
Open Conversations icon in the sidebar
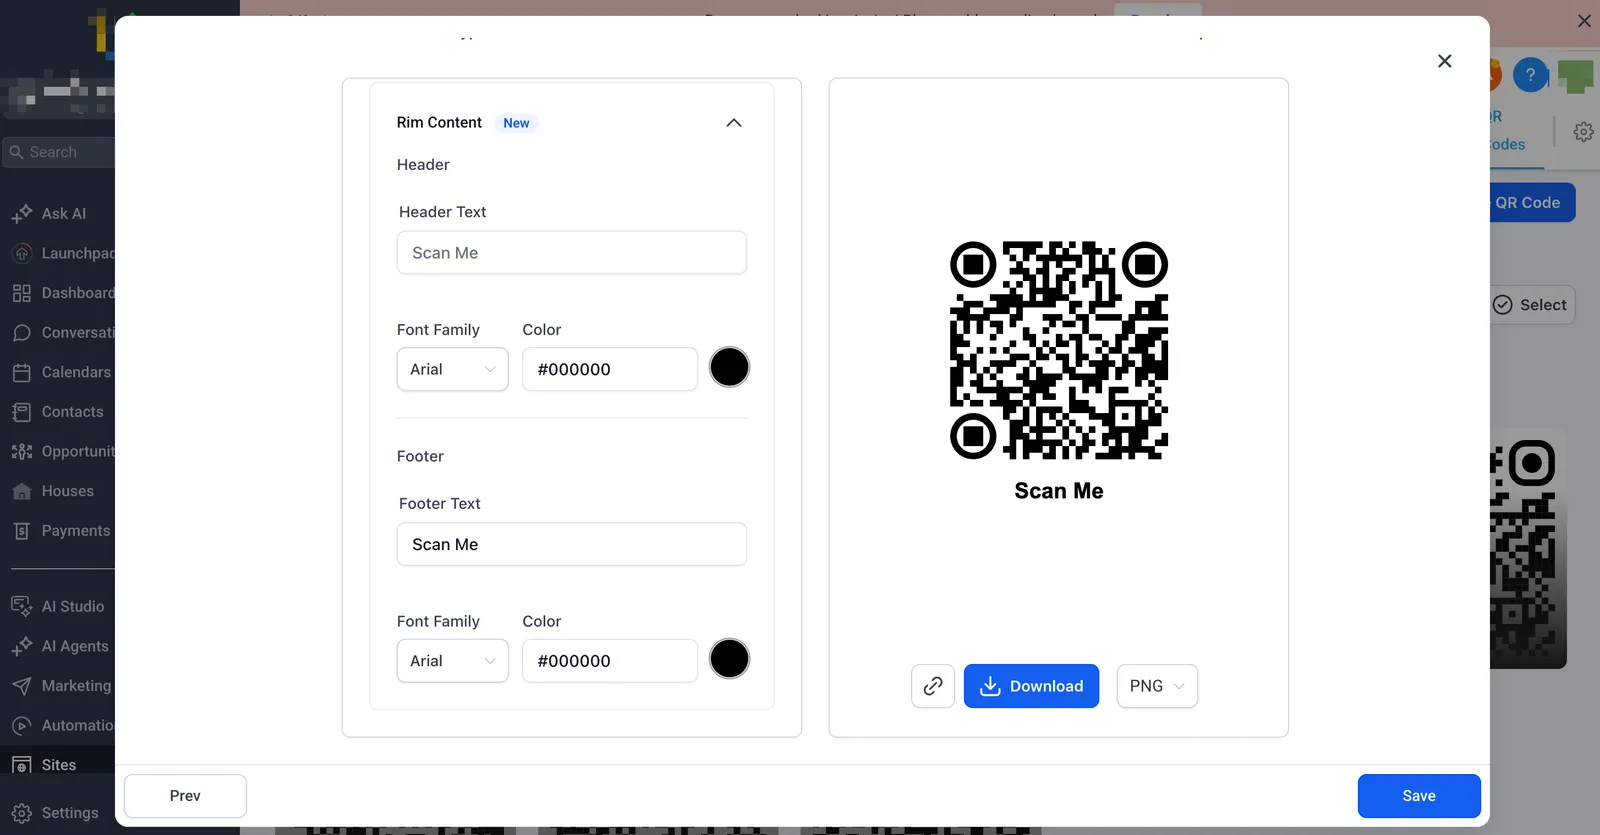tap(22, 333)
